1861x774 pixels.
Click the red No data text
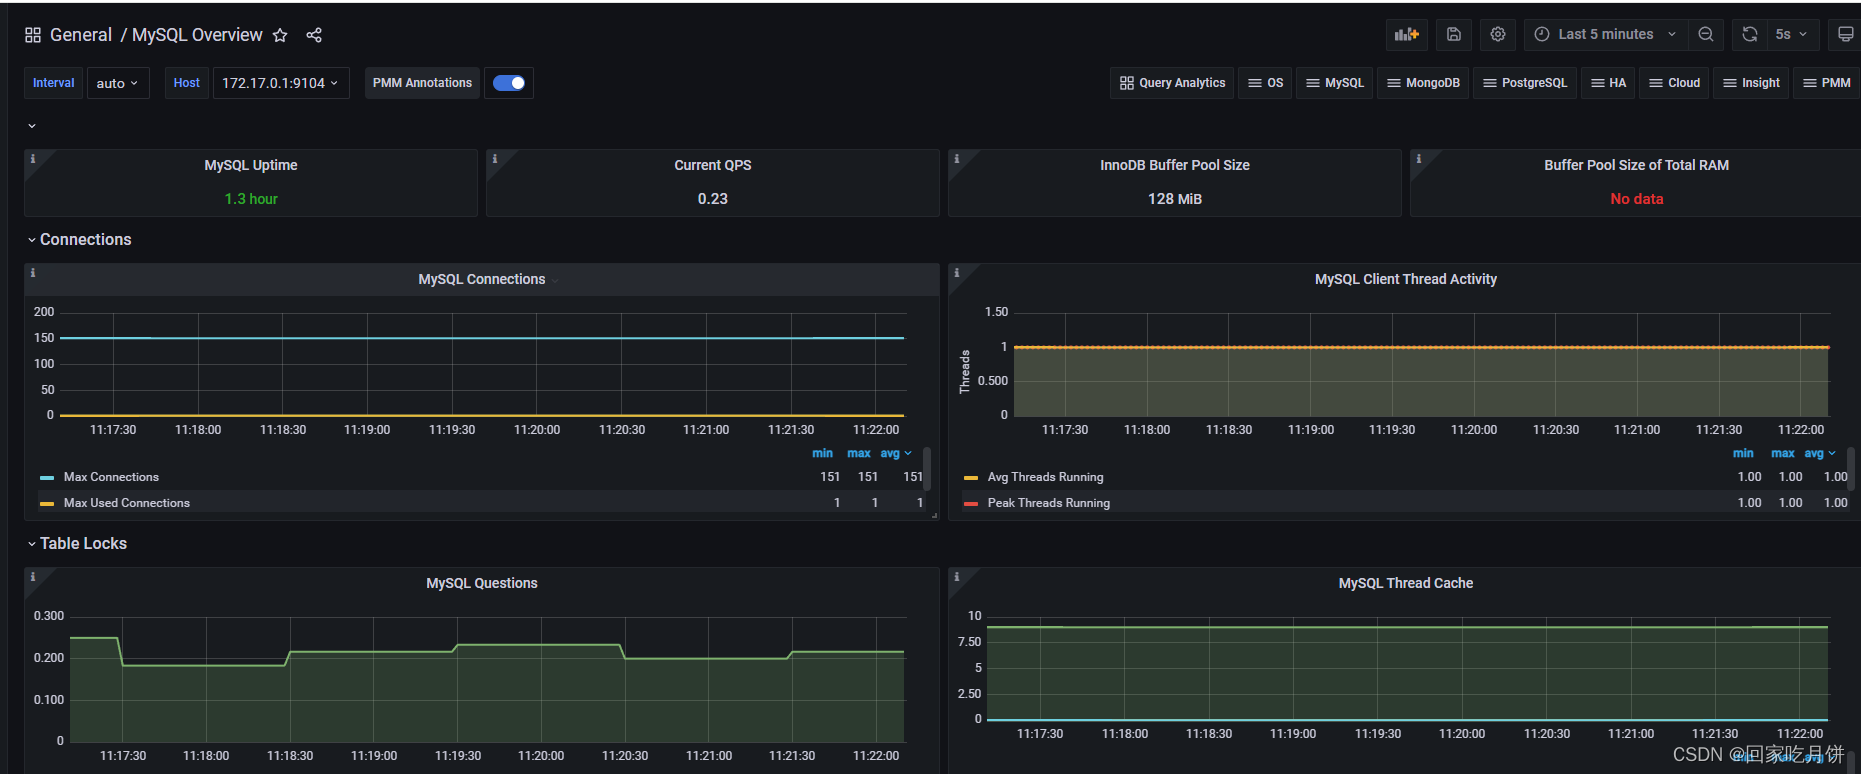click(1637, 199)
